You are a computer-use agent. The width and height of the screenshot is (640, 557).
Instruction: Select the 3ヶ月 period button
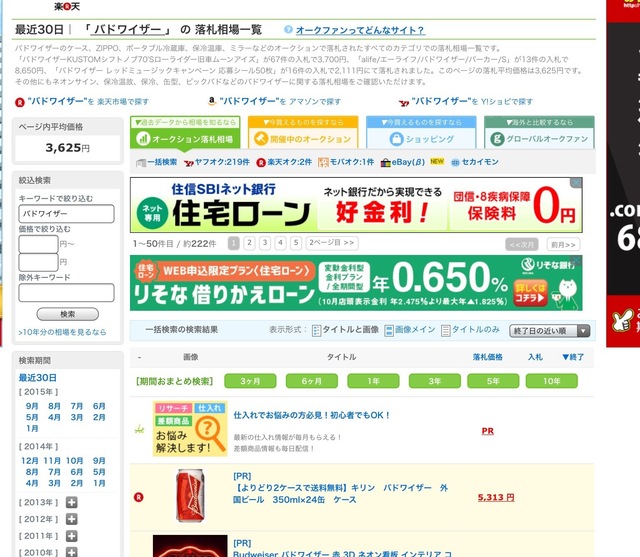click(x=250, y=381)
